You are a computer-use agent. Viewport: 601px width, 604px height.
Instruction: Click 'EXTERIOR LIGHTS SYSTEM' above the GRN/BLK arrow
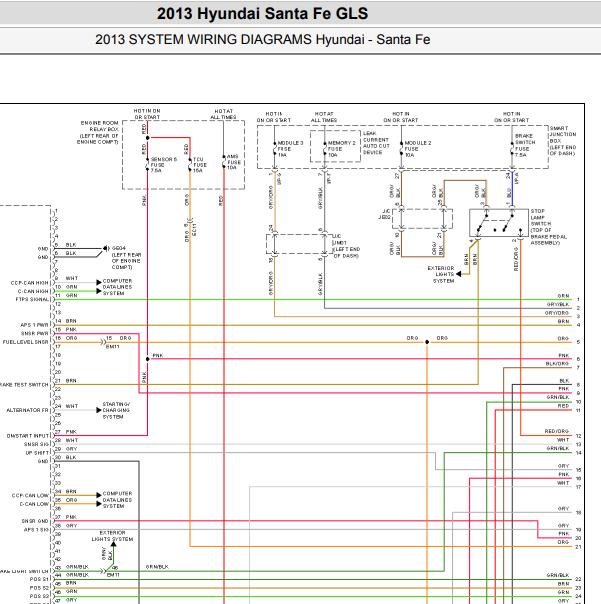112,536
